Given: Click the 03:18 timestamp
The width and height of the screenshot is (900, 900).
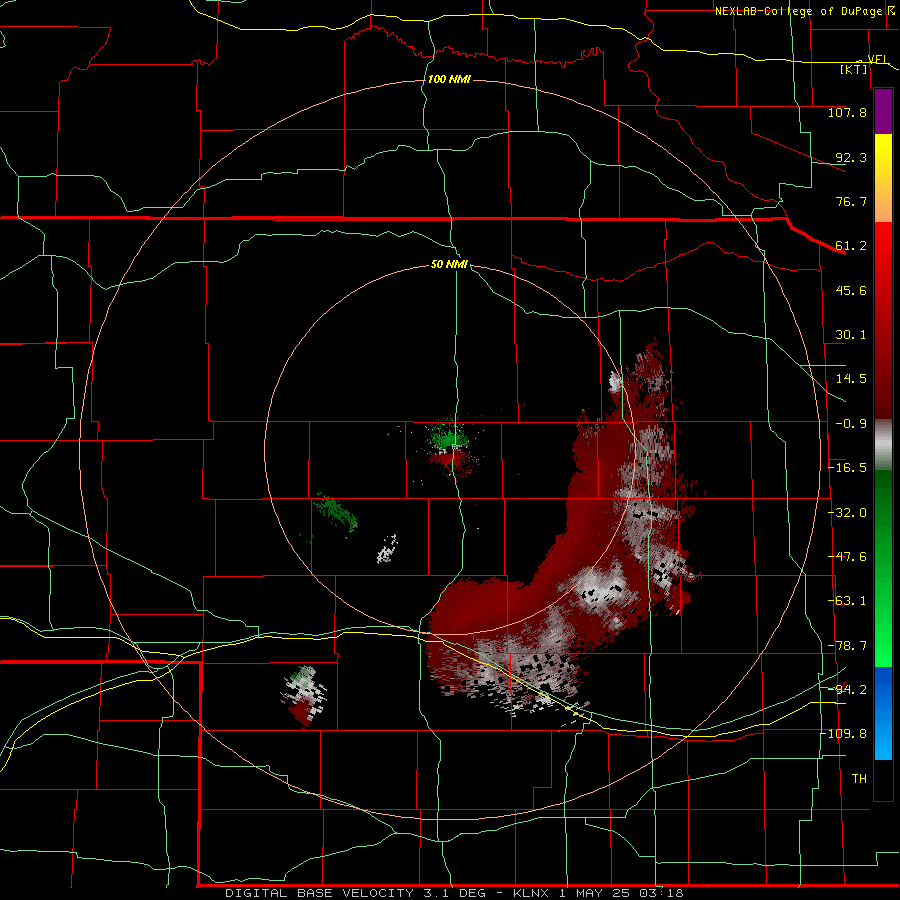Looking at the screenshot, I should [659, 893].
